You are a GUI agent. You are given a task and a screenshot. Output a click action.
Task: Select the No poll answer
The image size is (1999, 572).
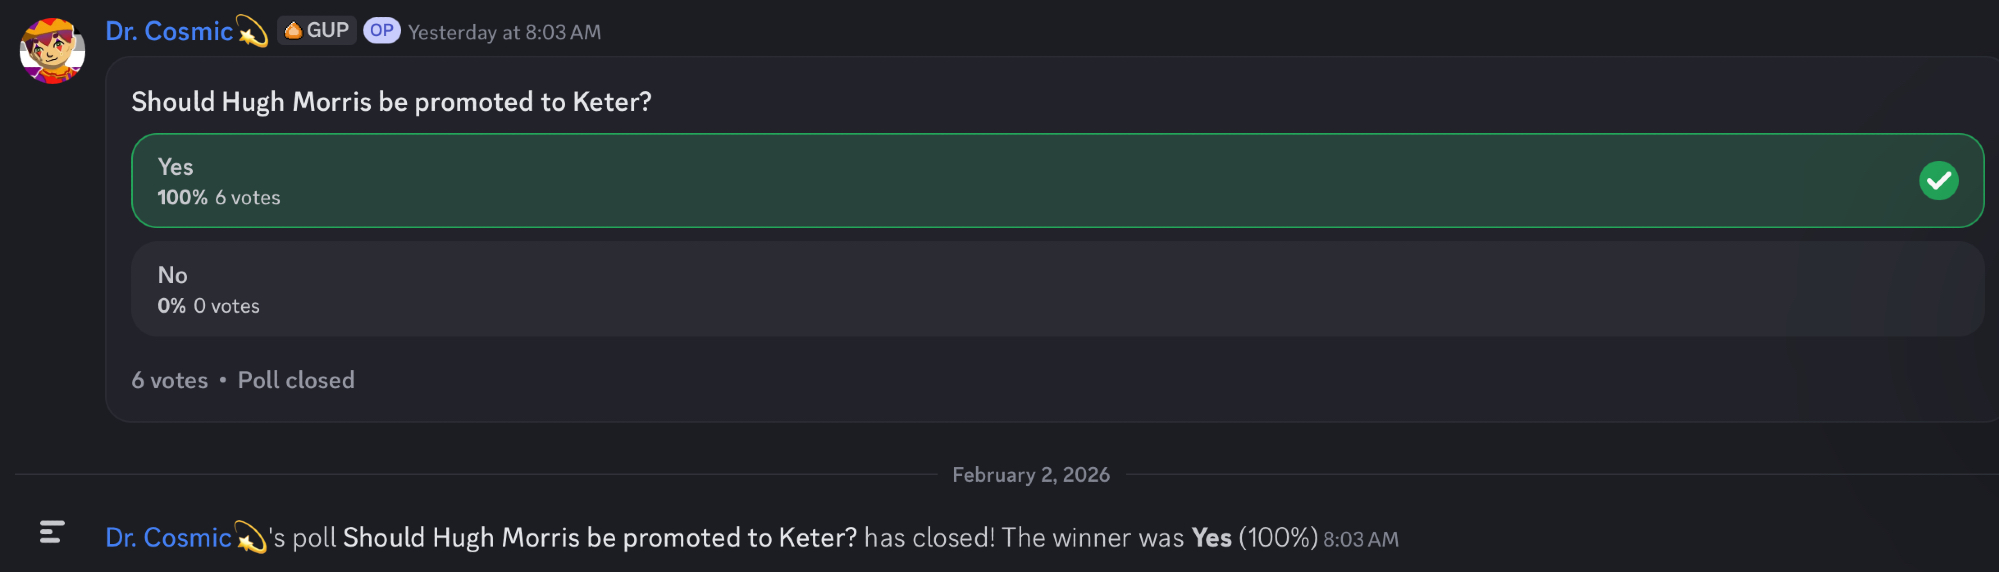point(1000,289)
